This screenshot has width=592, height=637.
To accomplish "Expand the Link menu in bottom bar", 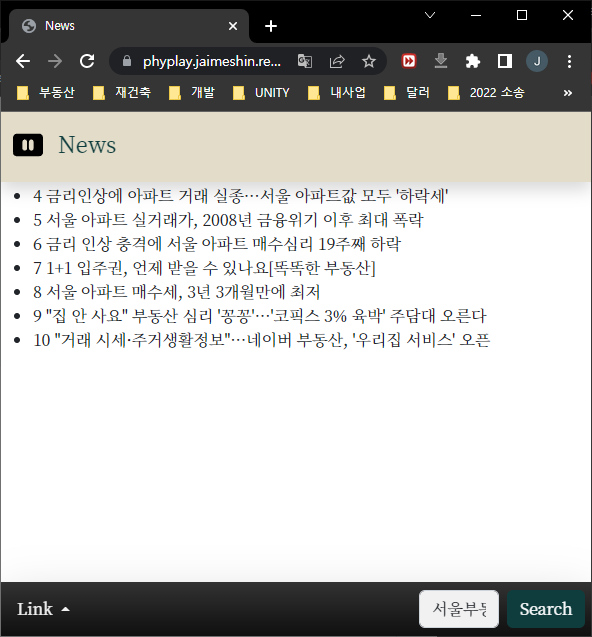I will [x=43, y=609].
